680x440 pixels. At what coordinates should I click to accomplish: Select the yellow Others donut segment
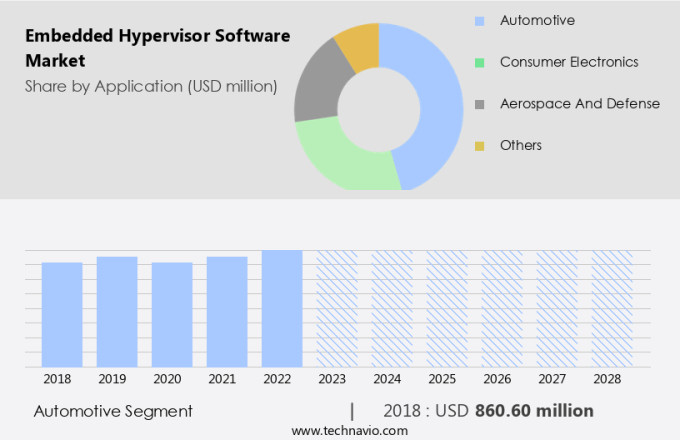click(x=359, y=43)
